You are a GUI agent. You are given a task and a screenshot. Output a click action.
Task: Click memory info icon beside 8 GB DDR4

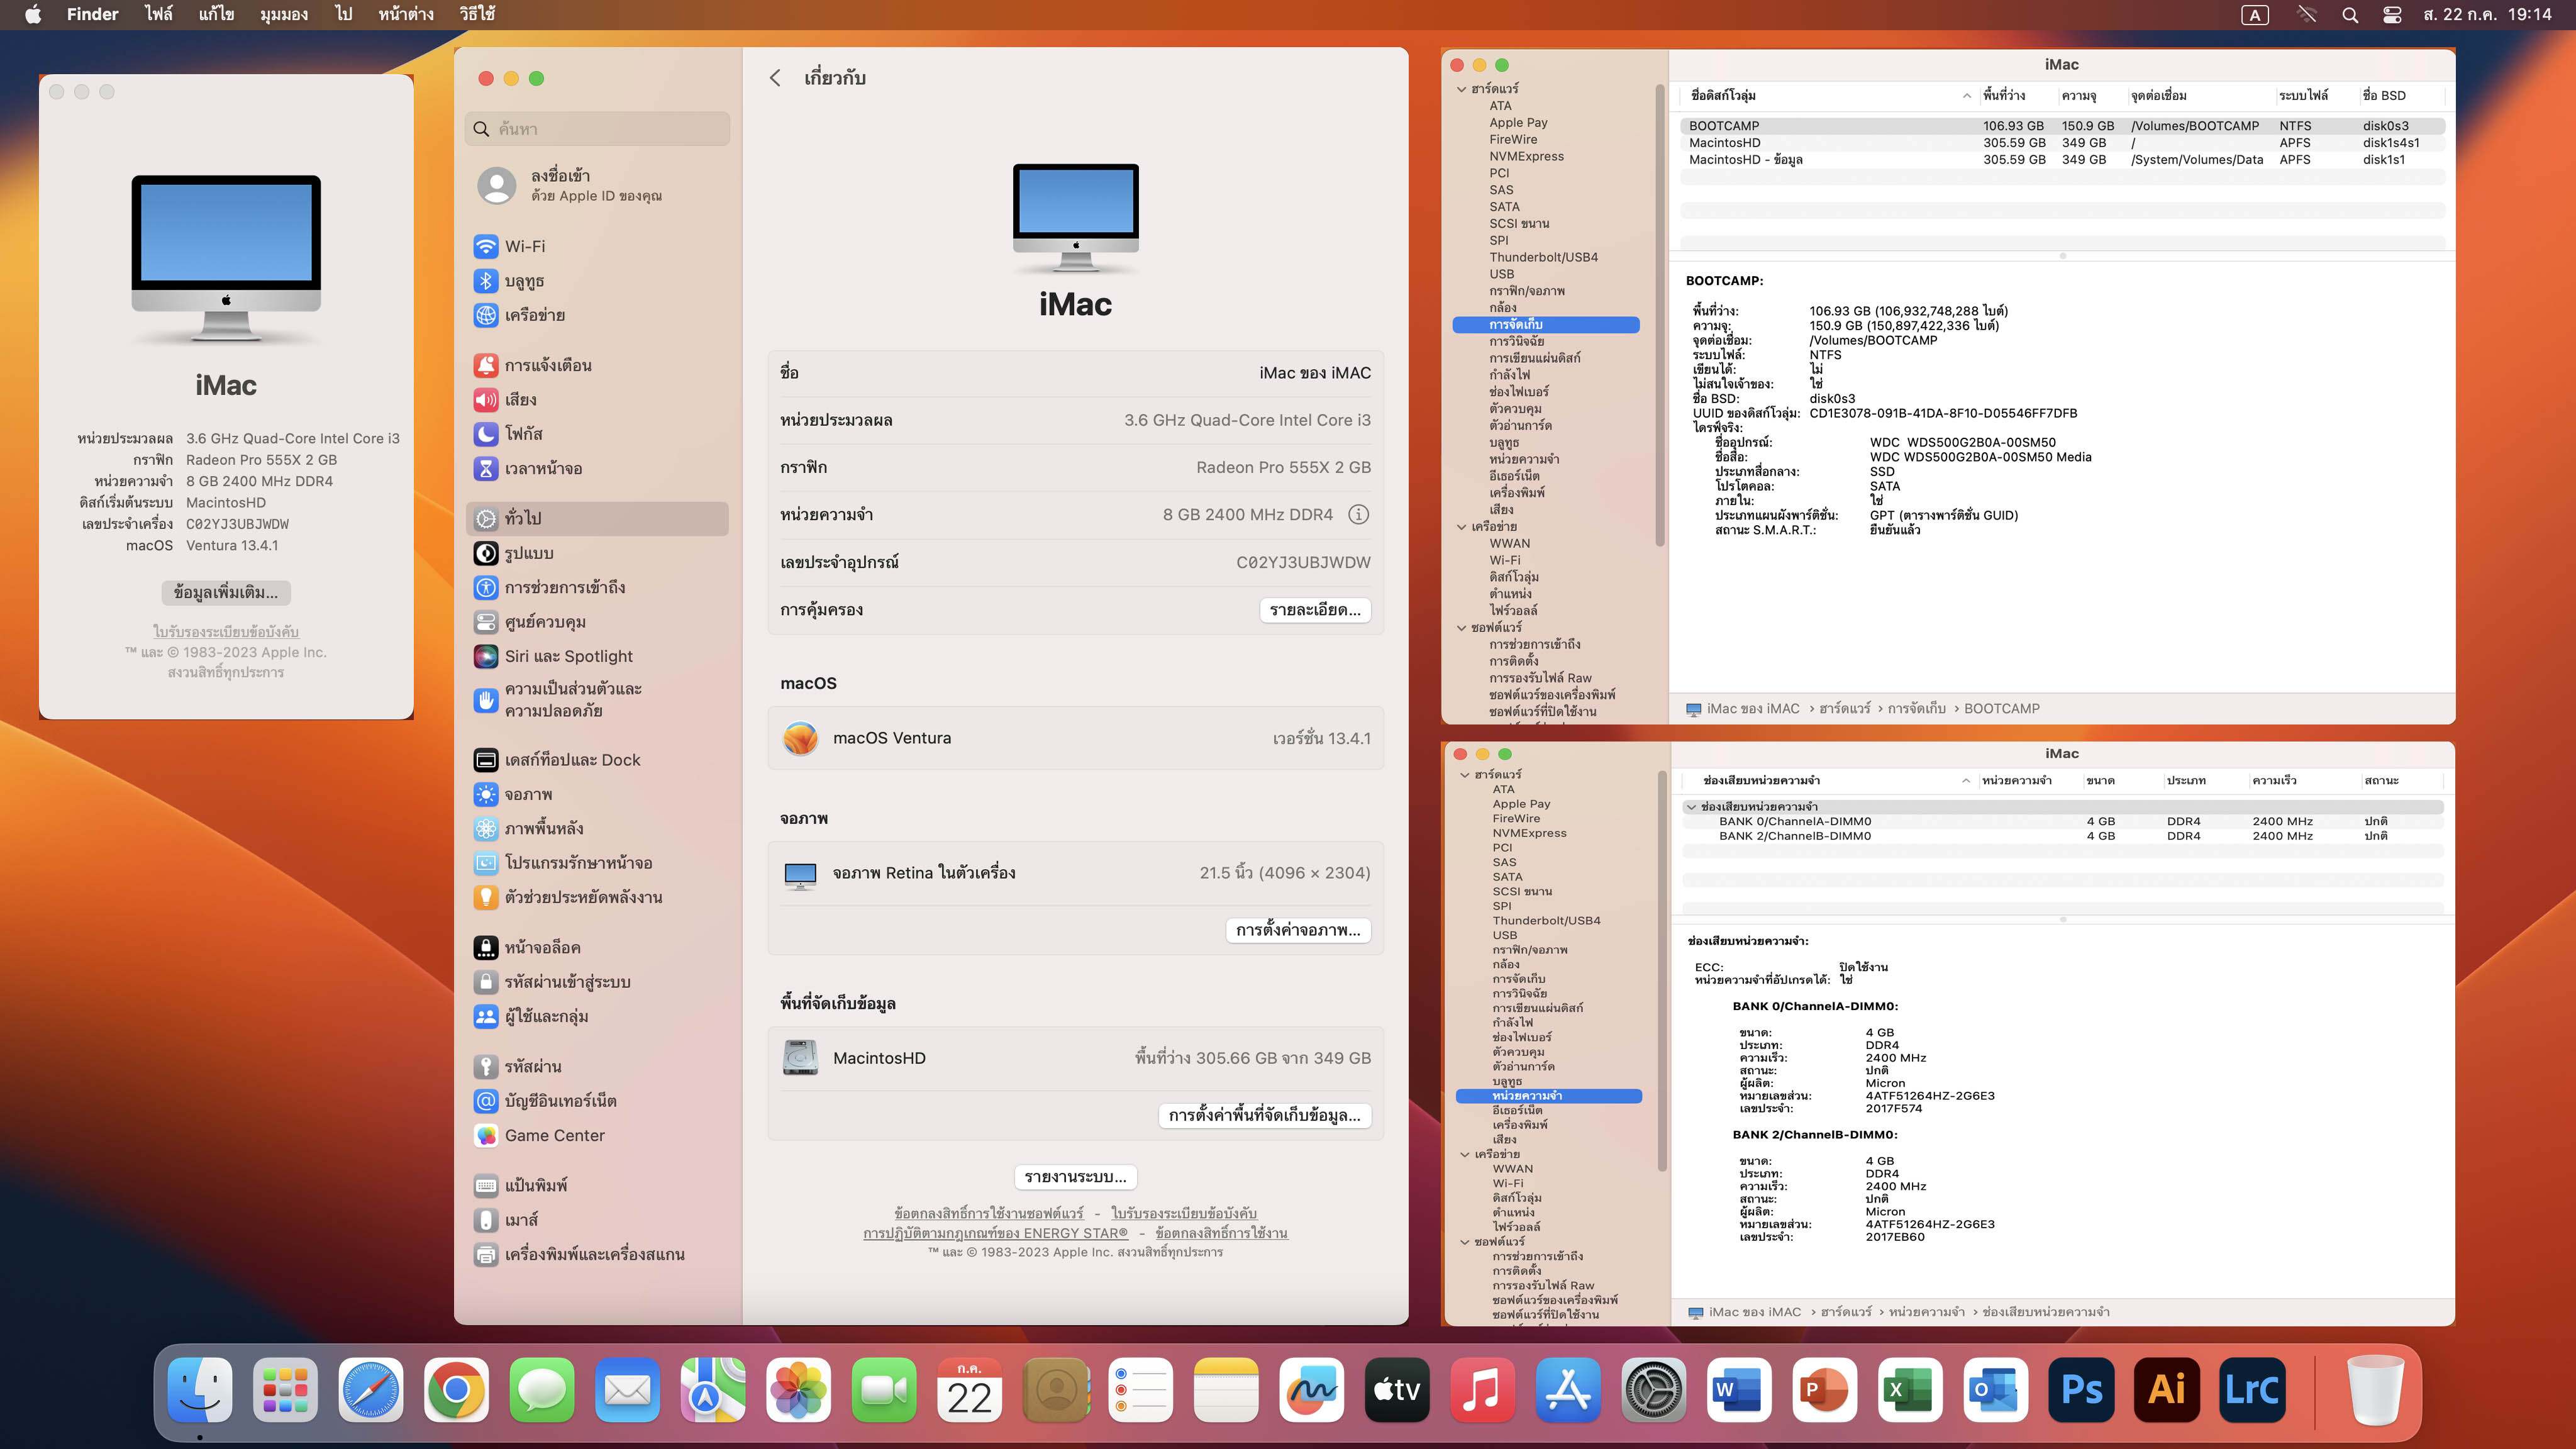pos(1358,514)
